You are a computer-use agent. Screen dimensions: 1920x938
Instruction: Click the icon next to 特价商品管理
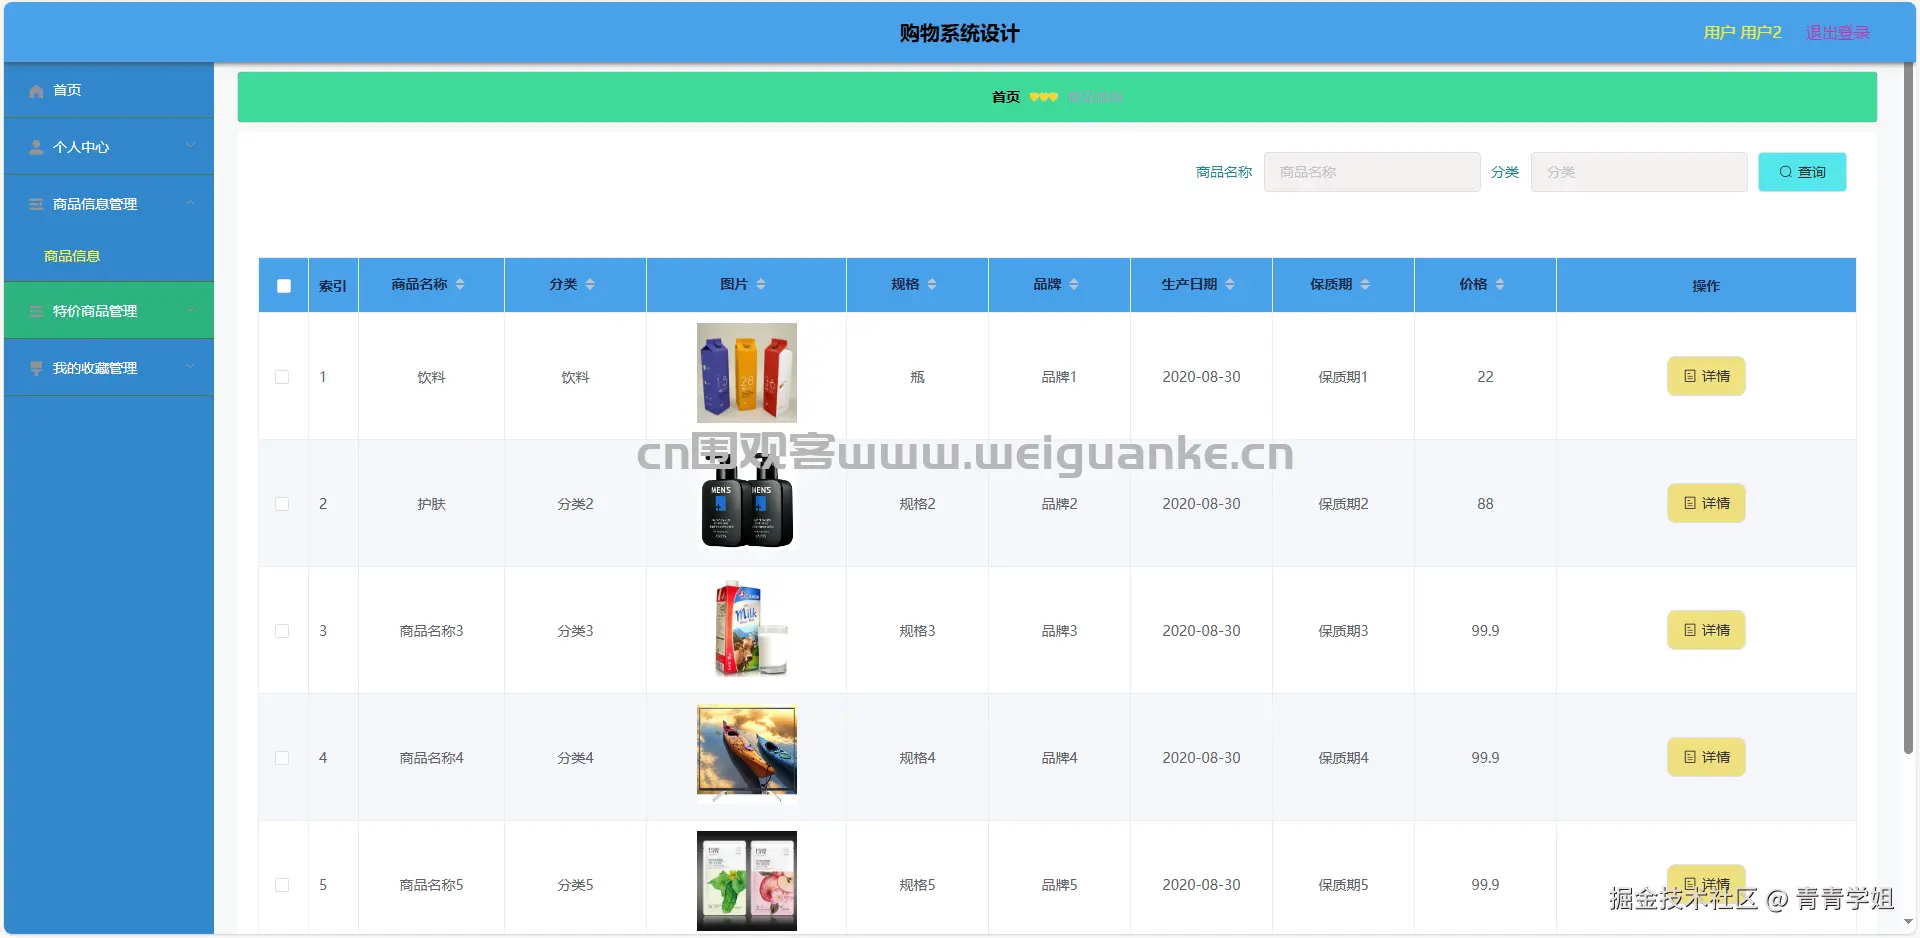click(x=34, y=310)
